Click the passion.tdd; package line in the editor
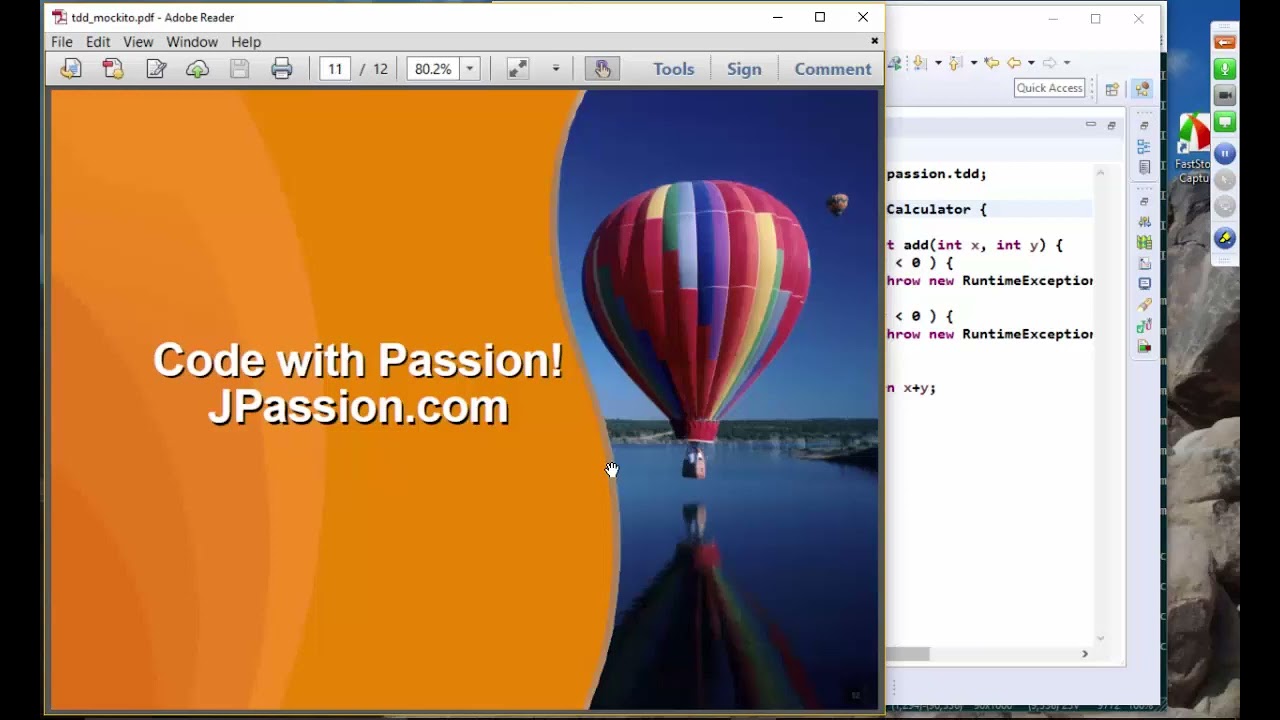Image resolution: width=1280 pixels, height=720 pixels. click(936, 174)
